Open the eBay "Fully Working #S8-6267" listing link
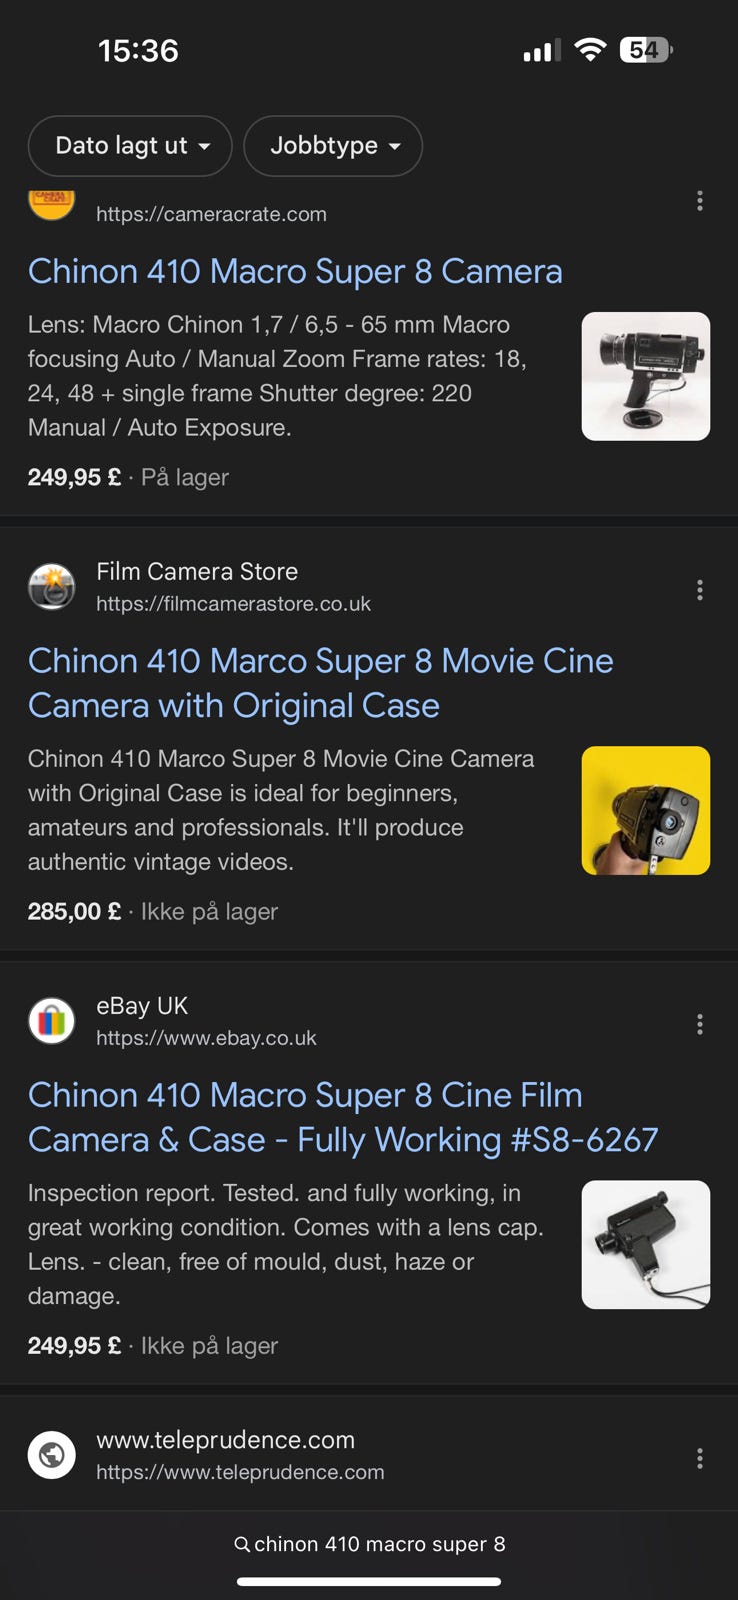The height and width of the screenshot is (1600, 738). point(342,1117)
